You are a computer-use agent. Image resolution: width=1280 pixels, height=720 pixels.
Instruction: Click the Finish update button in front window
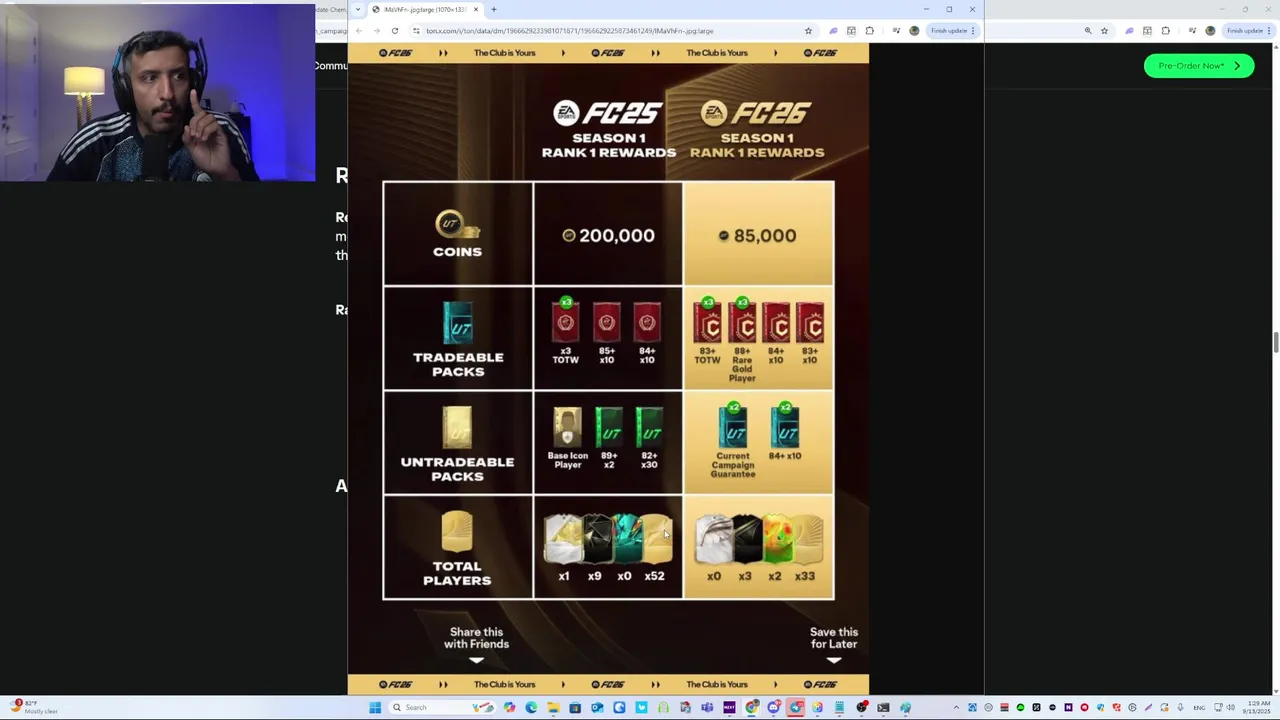click(952, 31)
